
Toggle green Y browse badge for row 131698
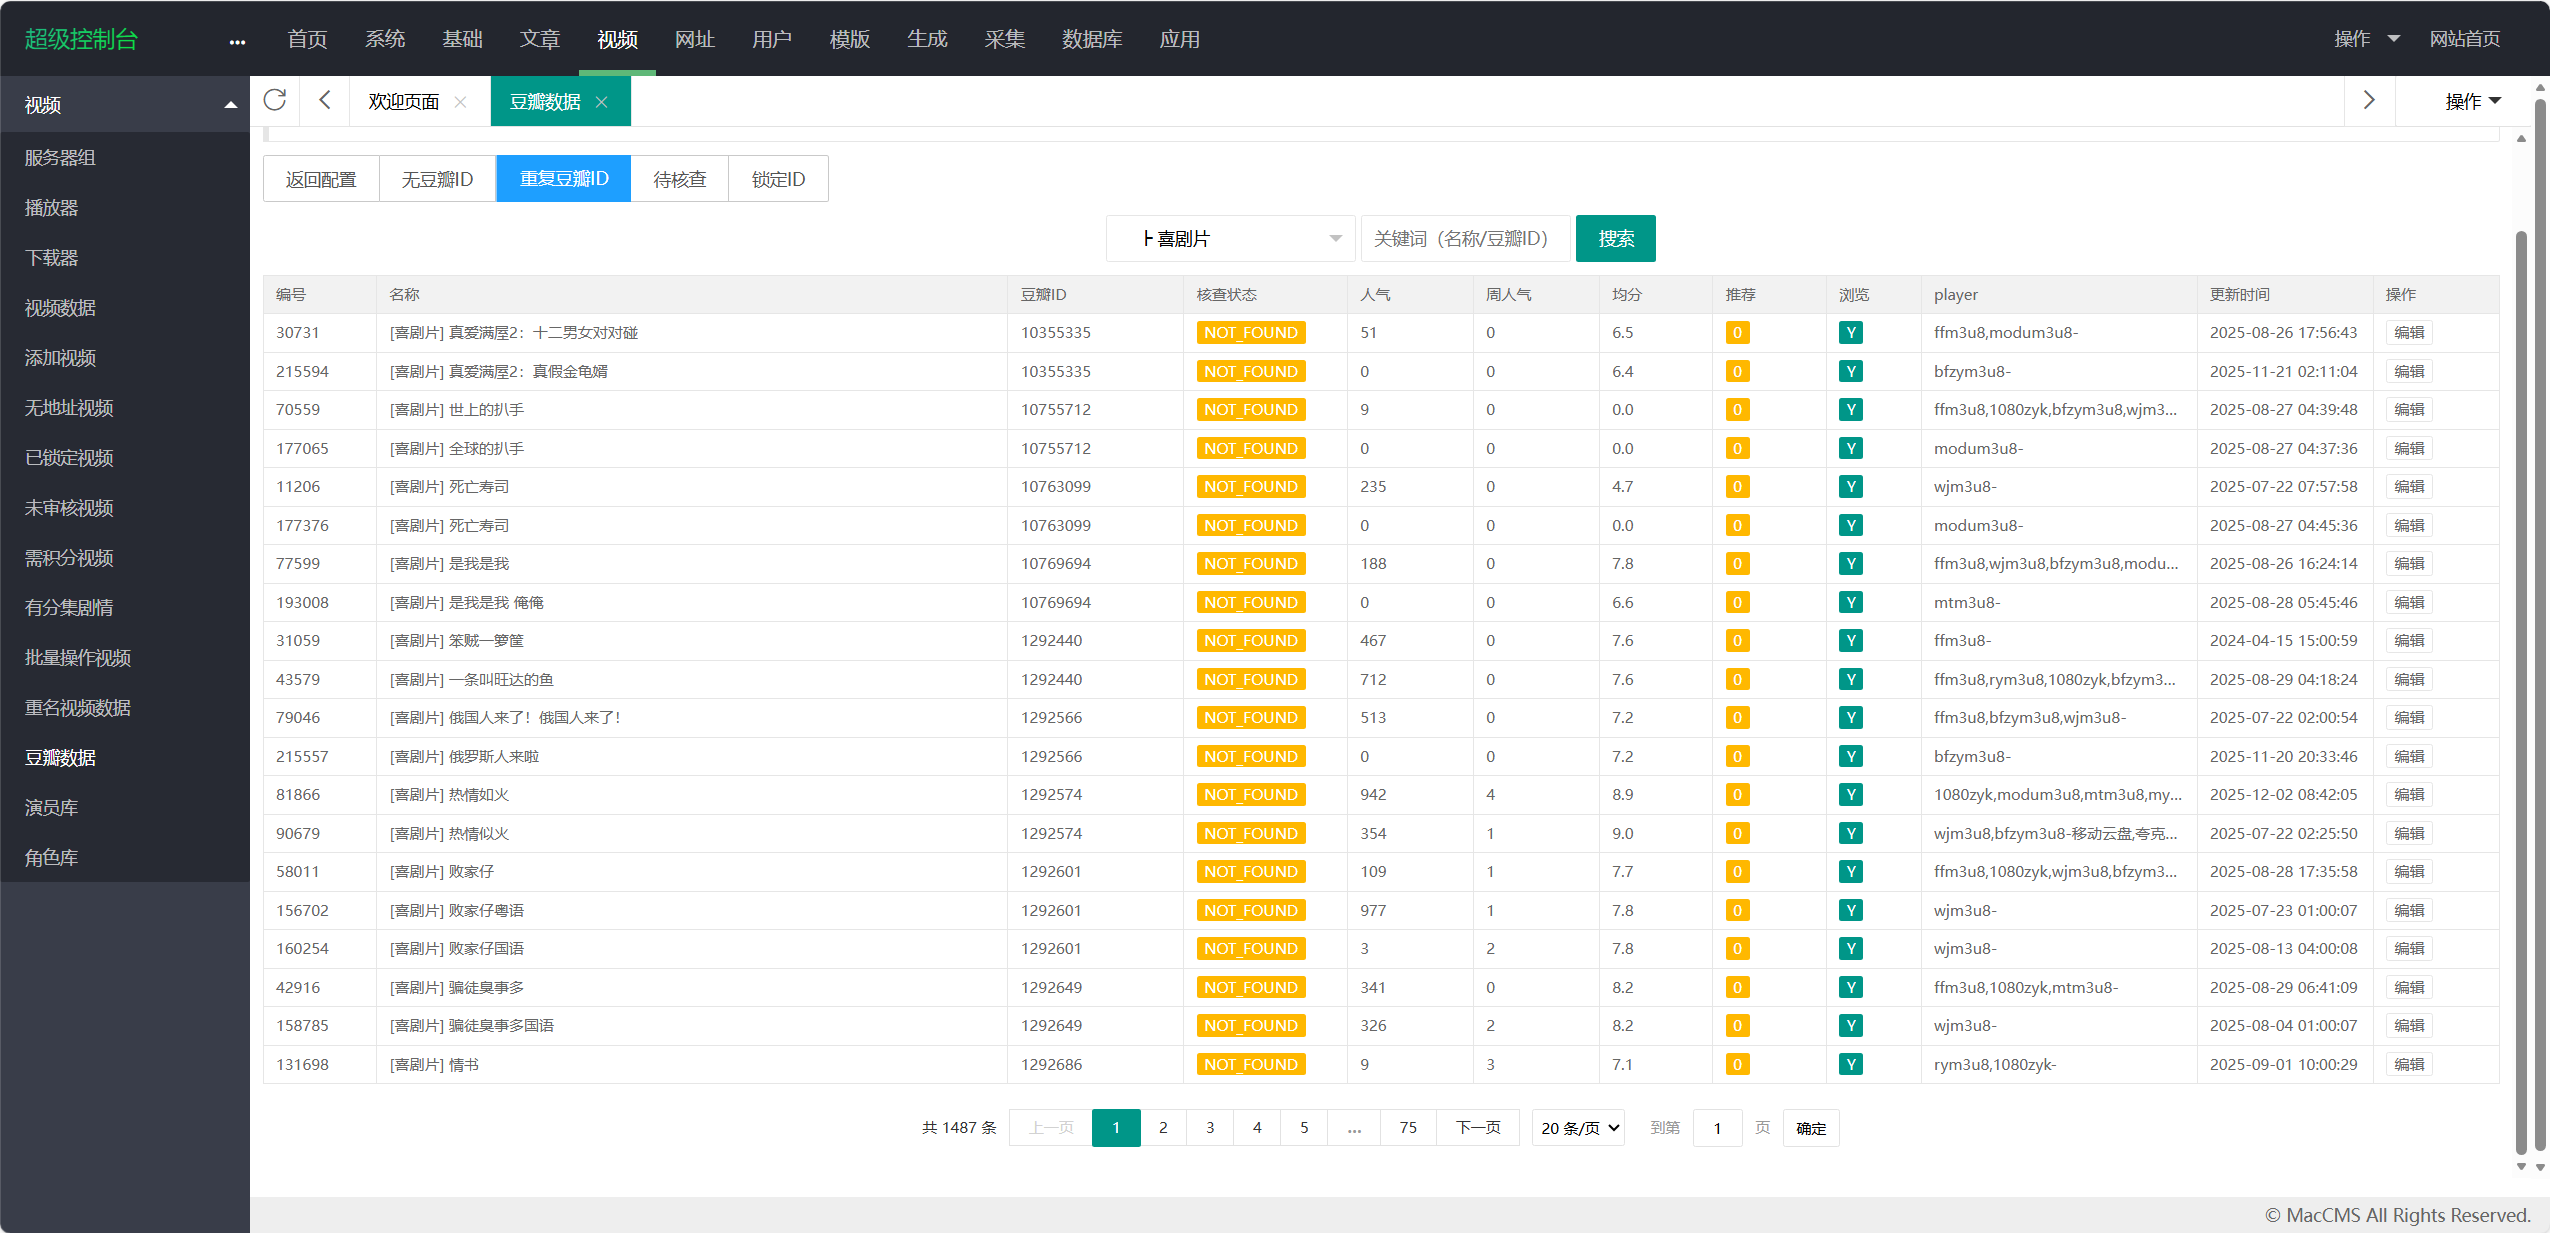pyautogui.click(x=1850, y=1065)
